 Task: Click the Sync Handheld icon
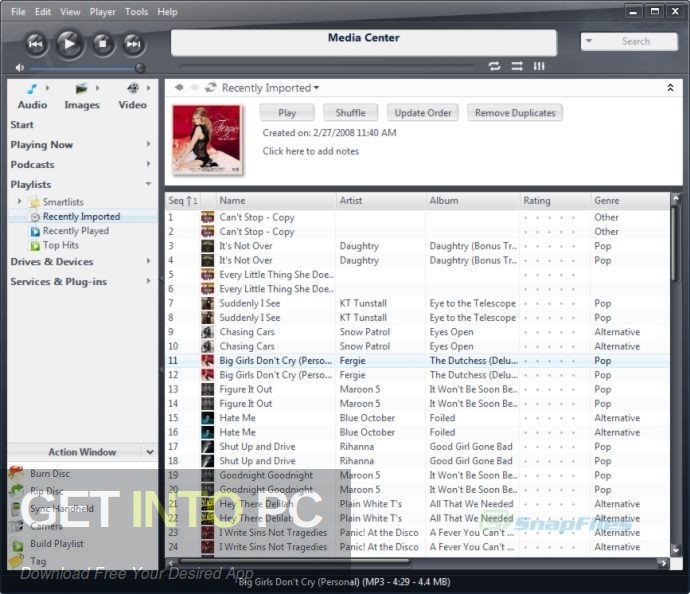16,509
